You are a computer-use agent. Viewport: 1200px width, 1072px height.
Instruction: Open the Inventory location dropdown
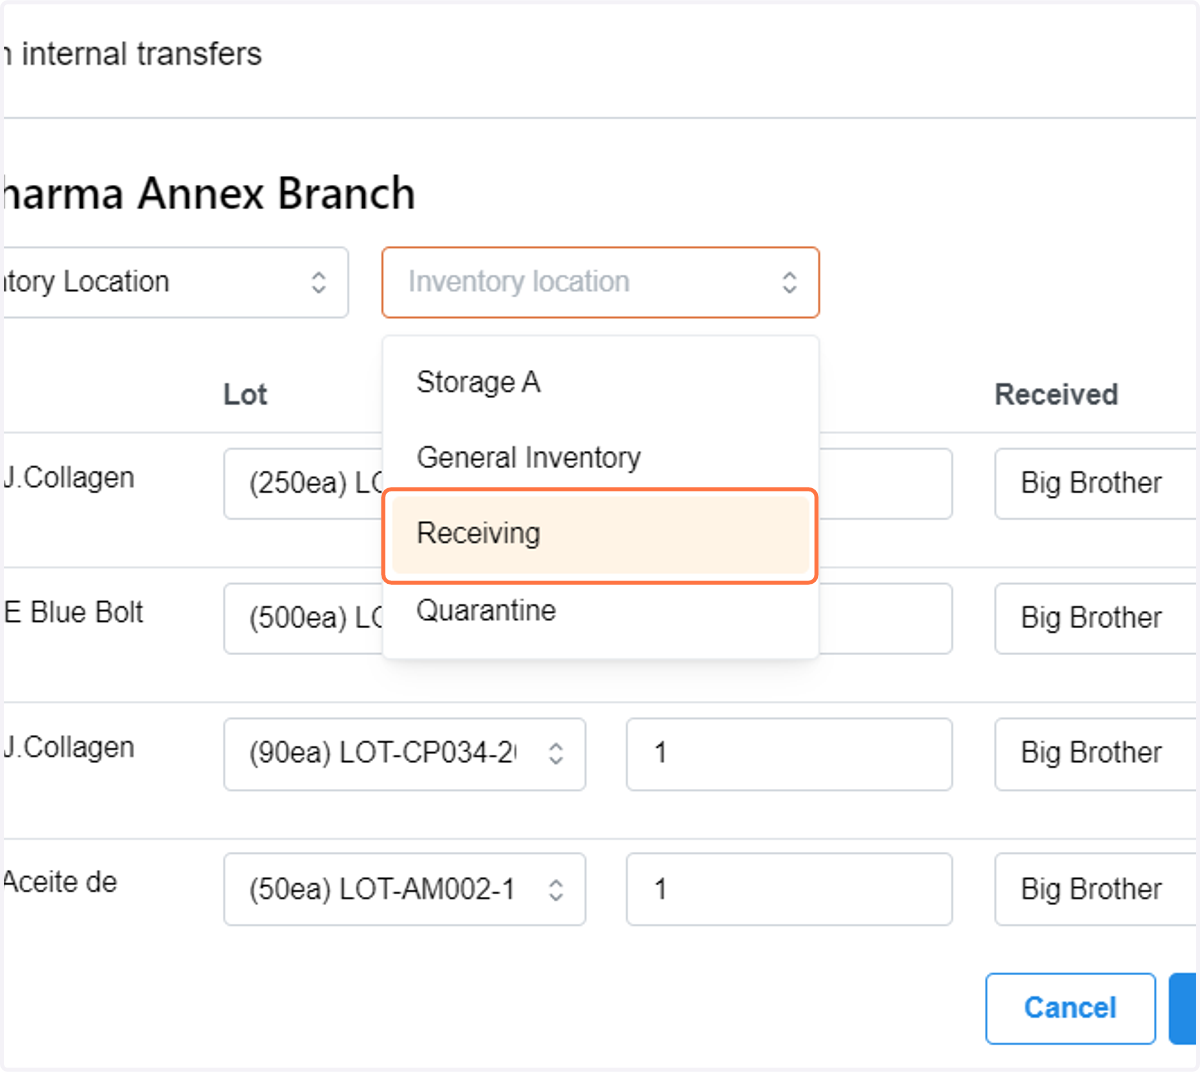[x=600, y=282]
